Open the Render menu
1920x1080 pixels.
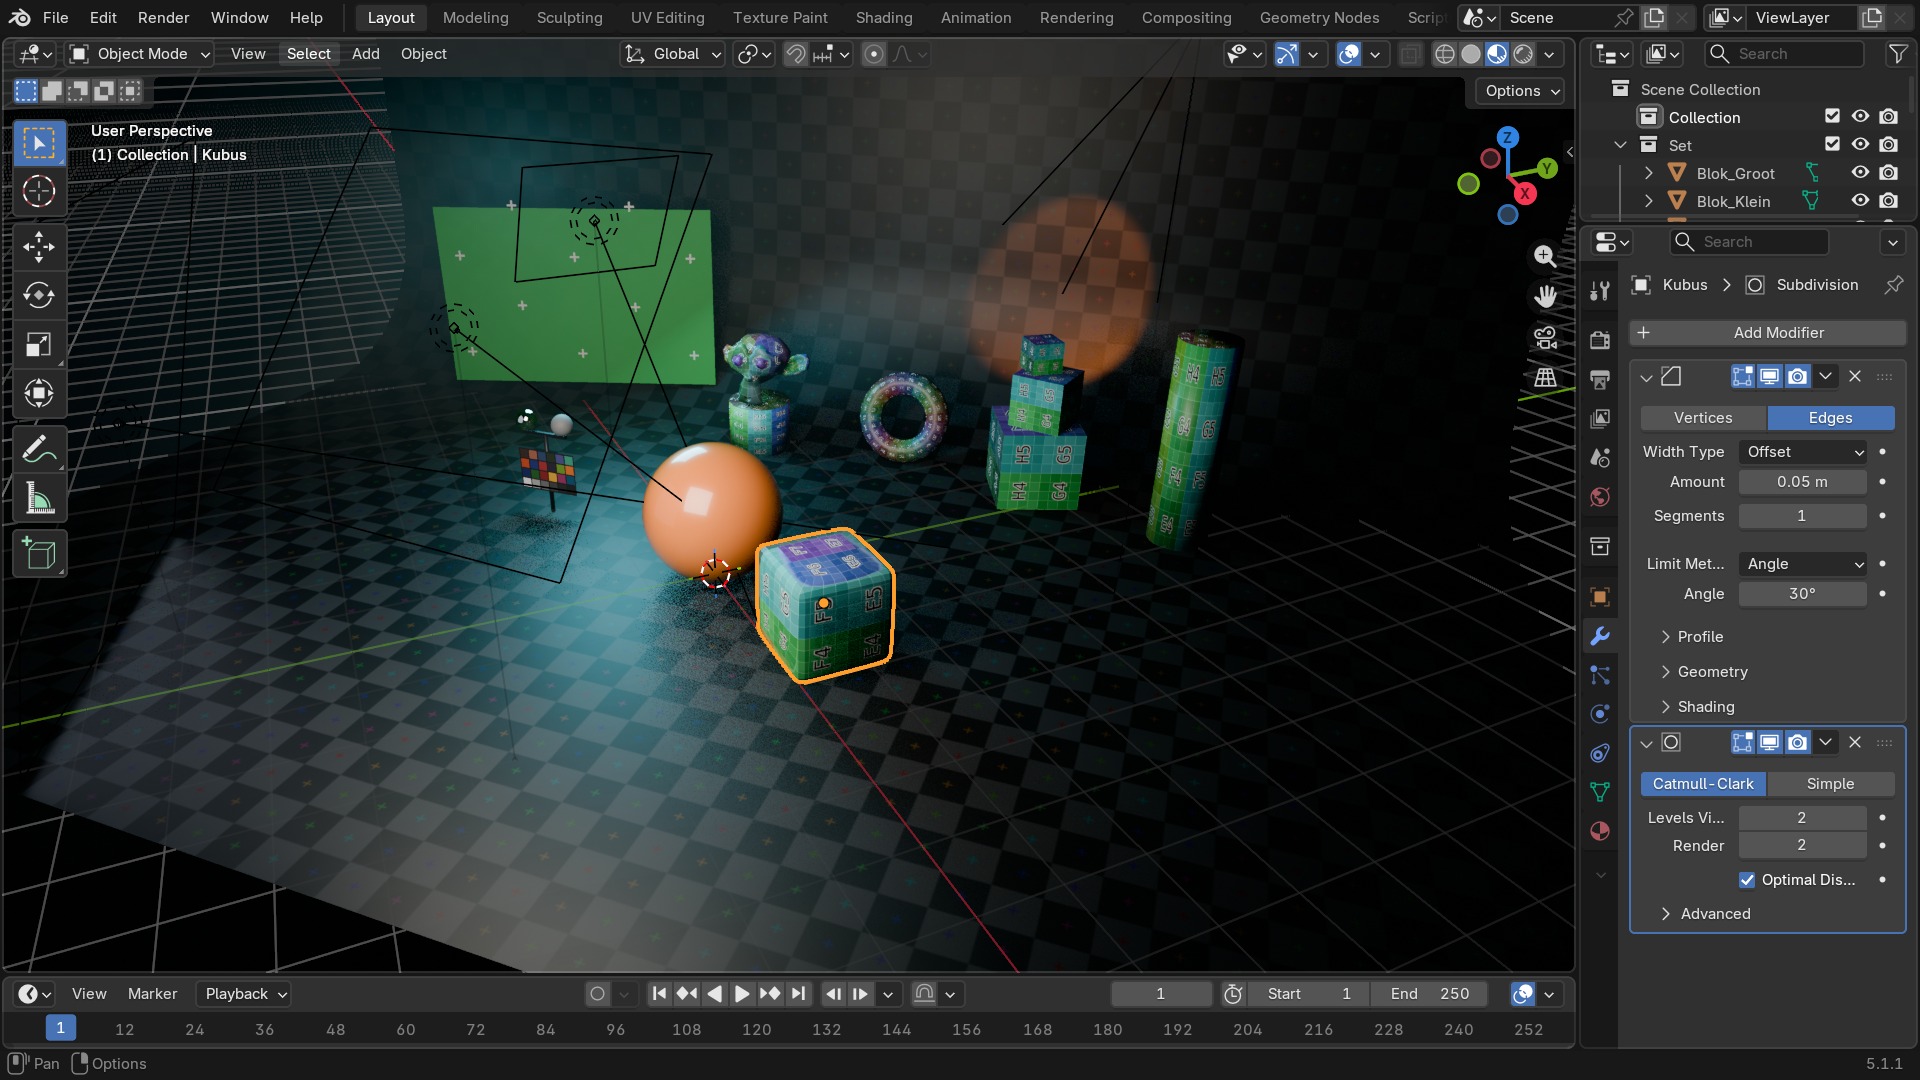pyautogui.click(x=163, y=18)
